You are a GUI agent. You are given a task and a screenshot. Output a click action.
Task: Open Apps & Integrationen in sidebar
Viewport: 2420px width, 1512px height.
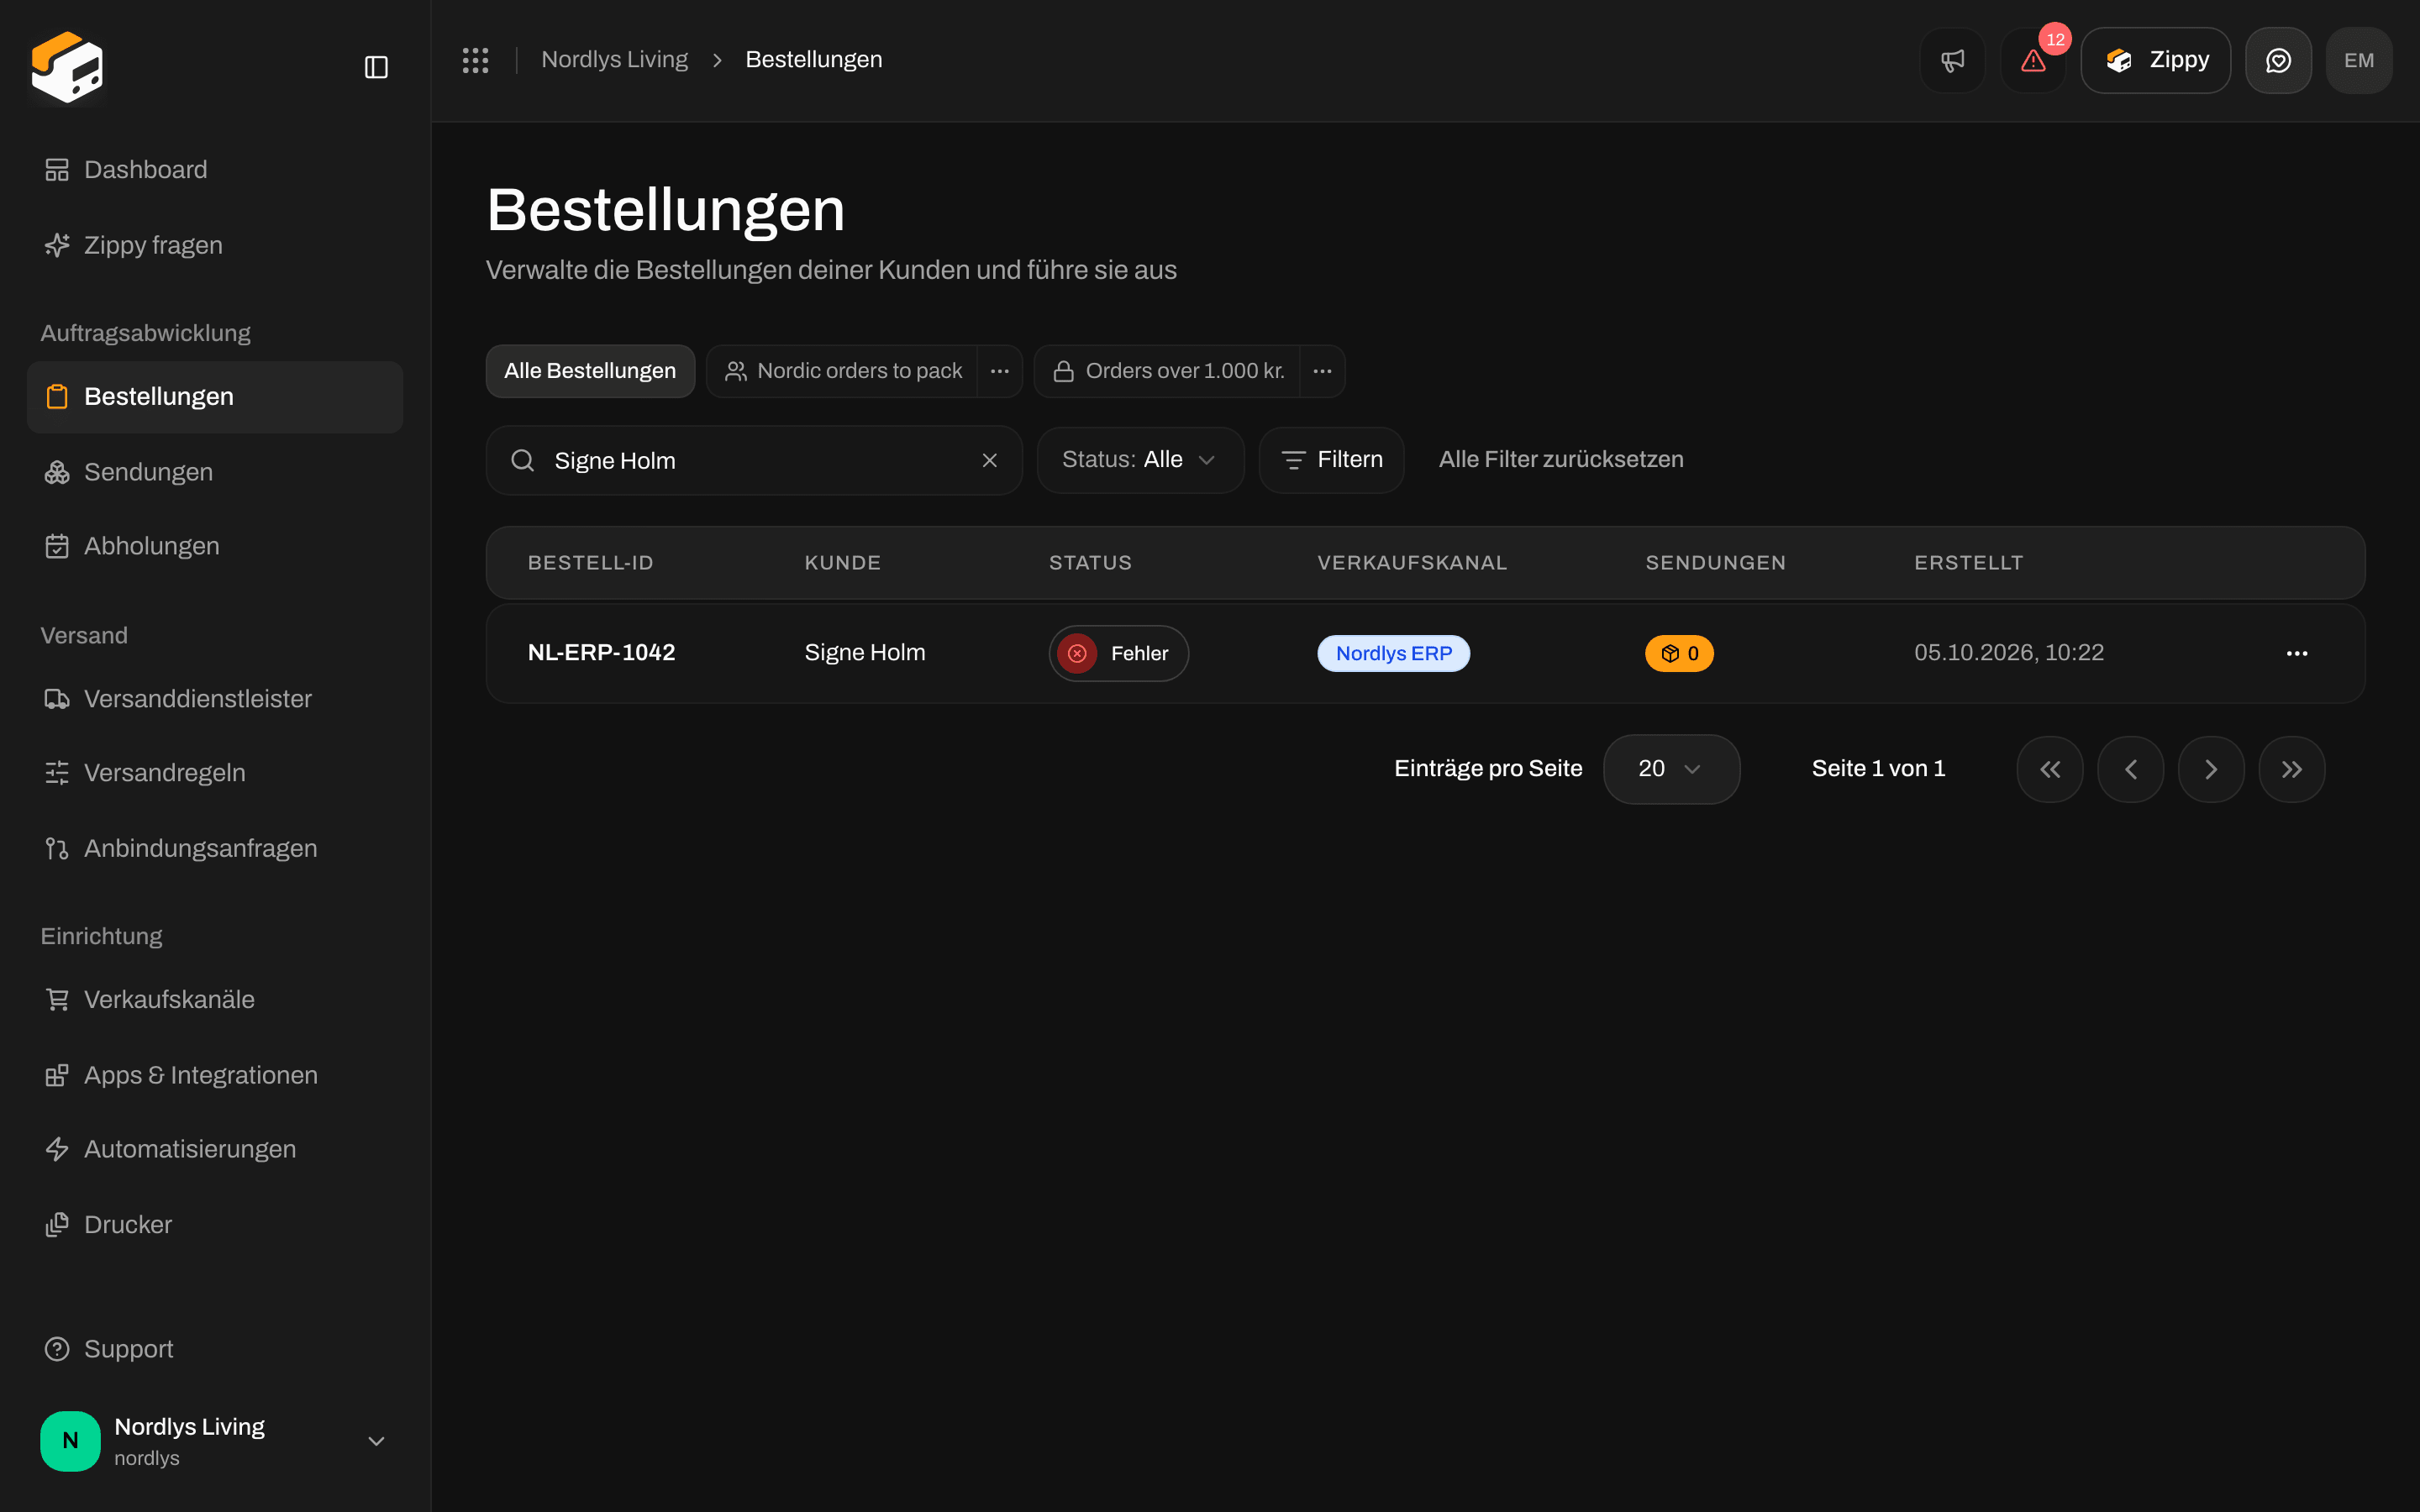pos(215,1075)
